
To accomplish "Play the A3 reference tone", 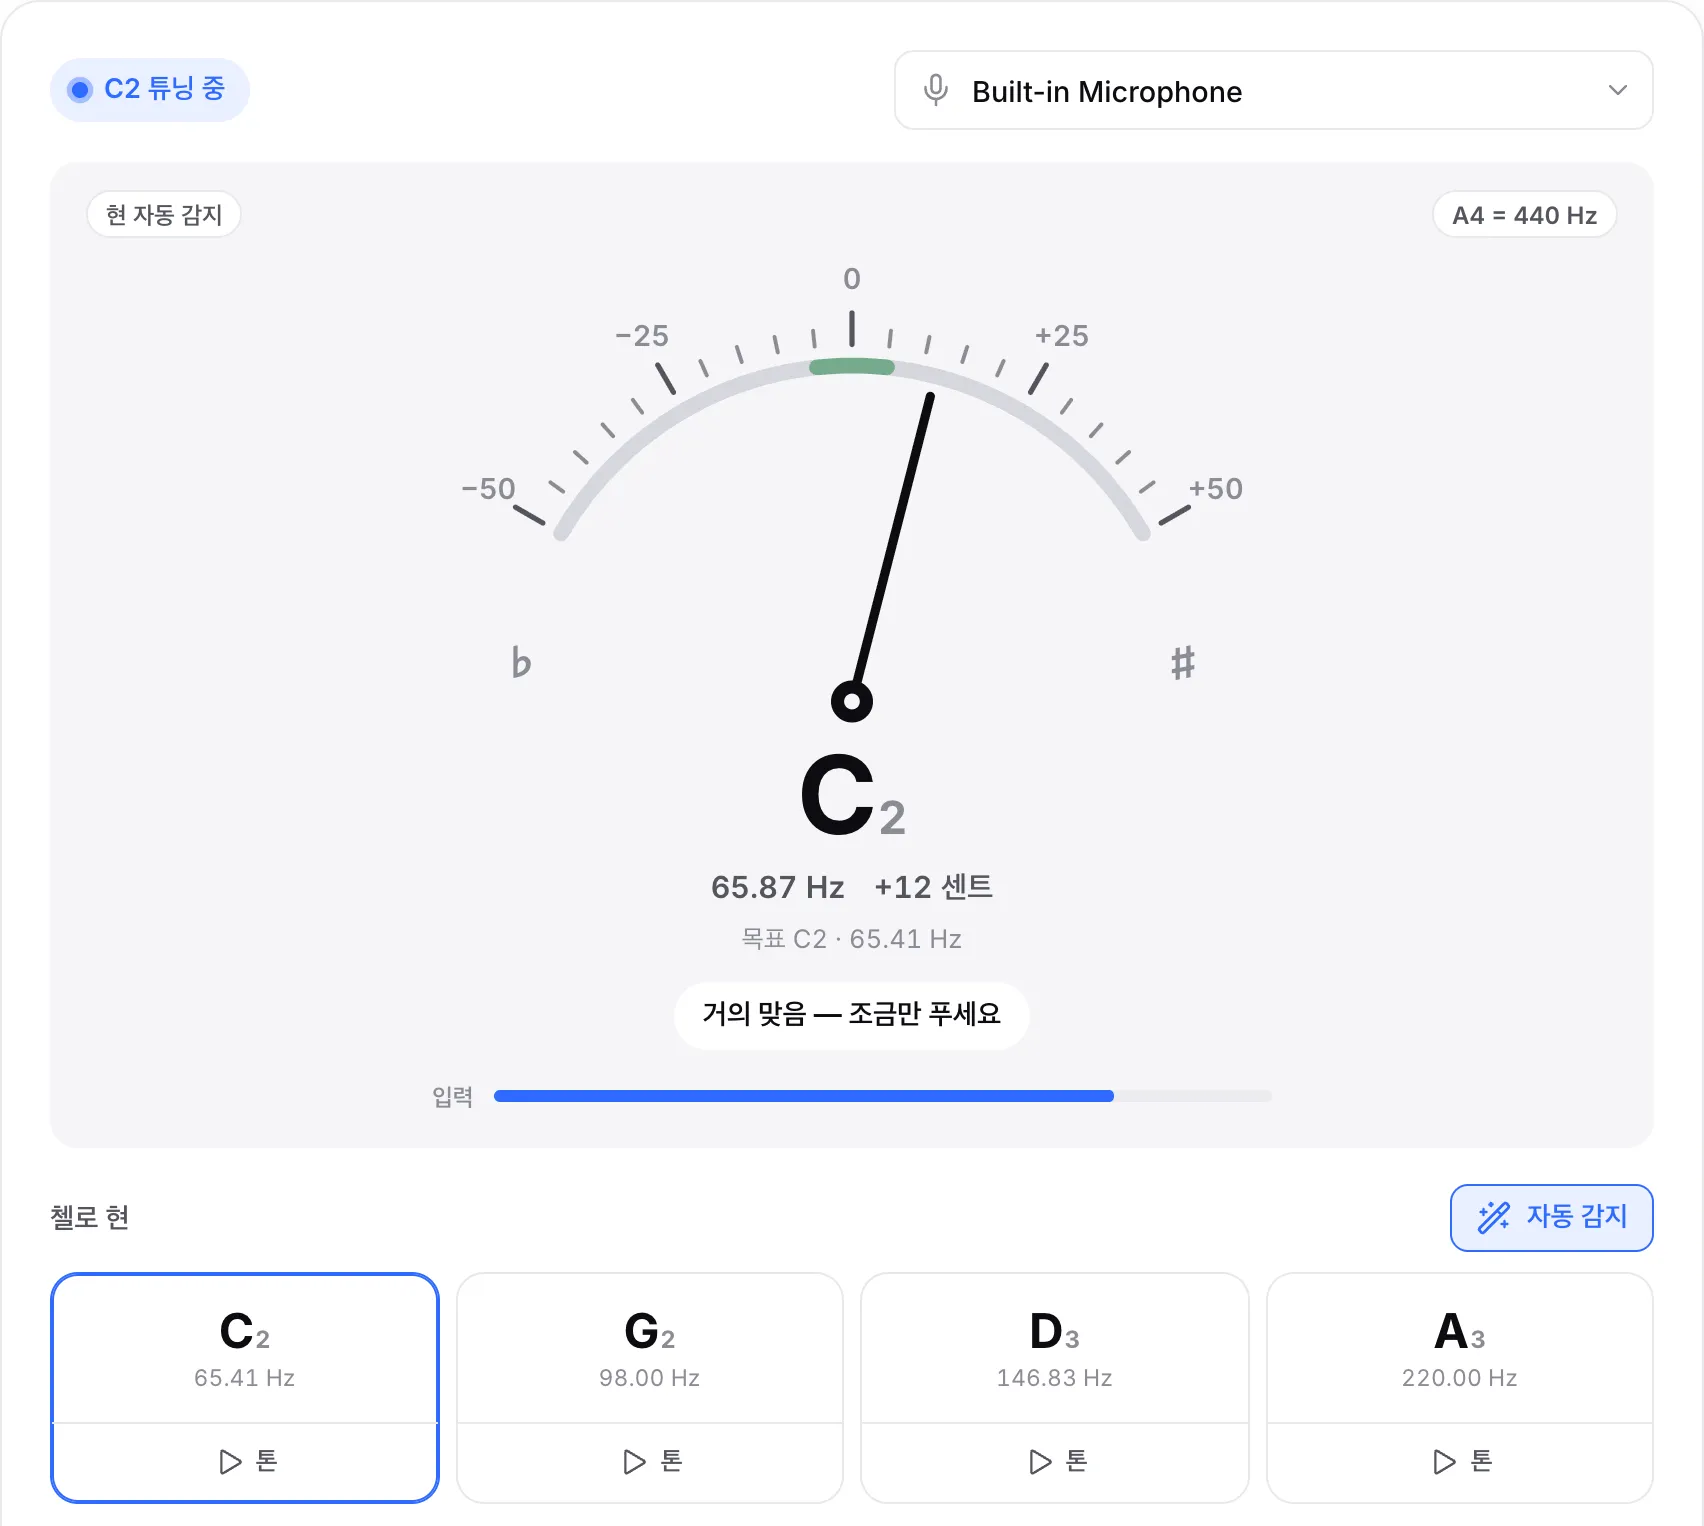I will pyautogui.click(x=1460, y=1461).
